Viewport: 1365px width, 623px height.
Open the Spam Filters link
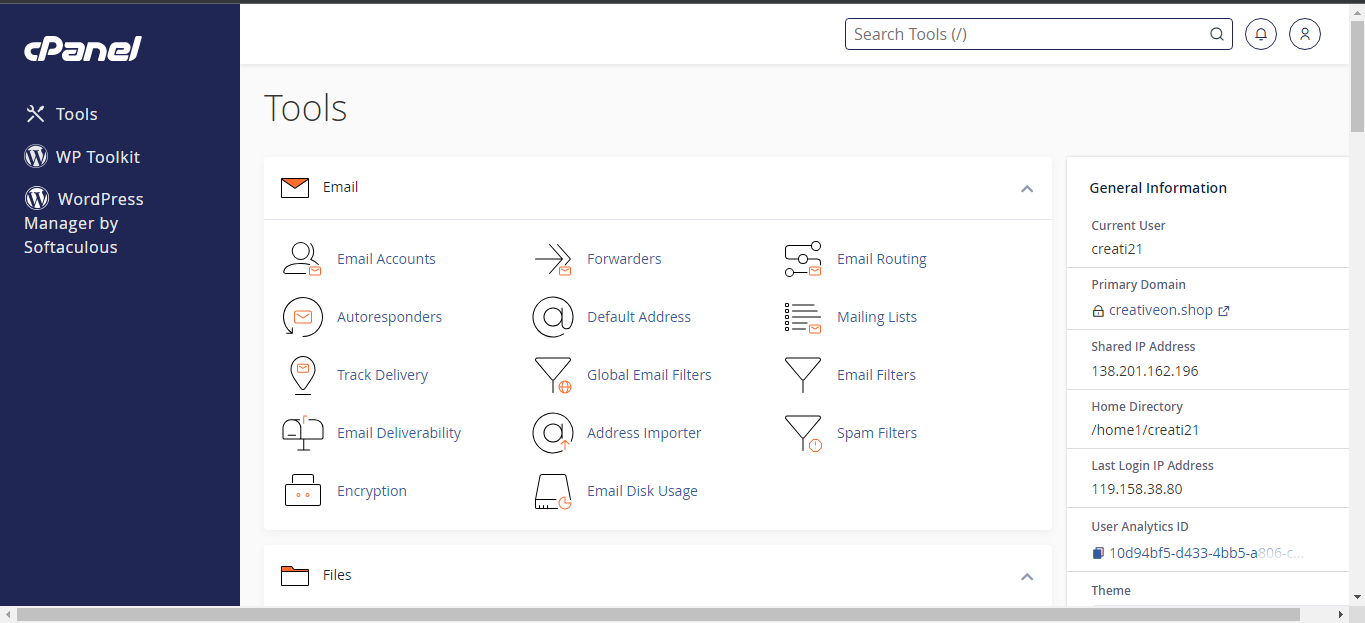click(877, 433)
